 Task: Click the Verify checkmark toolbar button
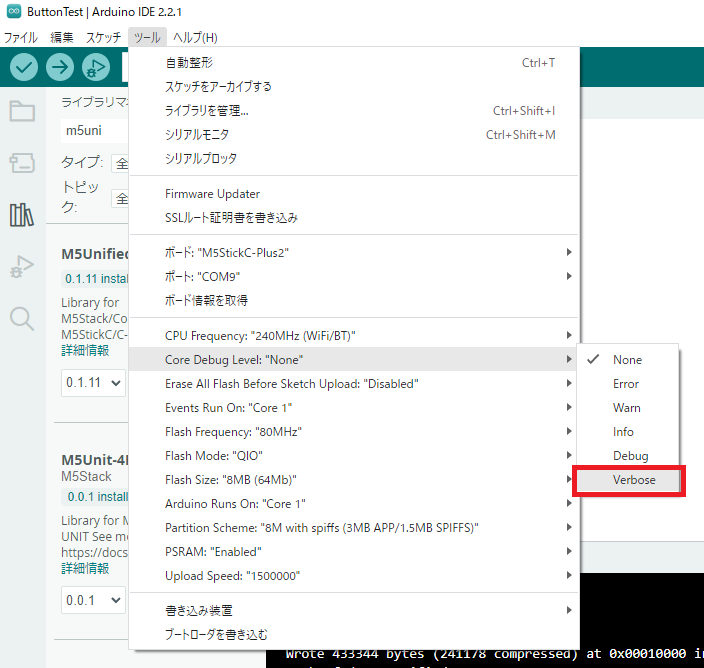[x=24, y=67]
